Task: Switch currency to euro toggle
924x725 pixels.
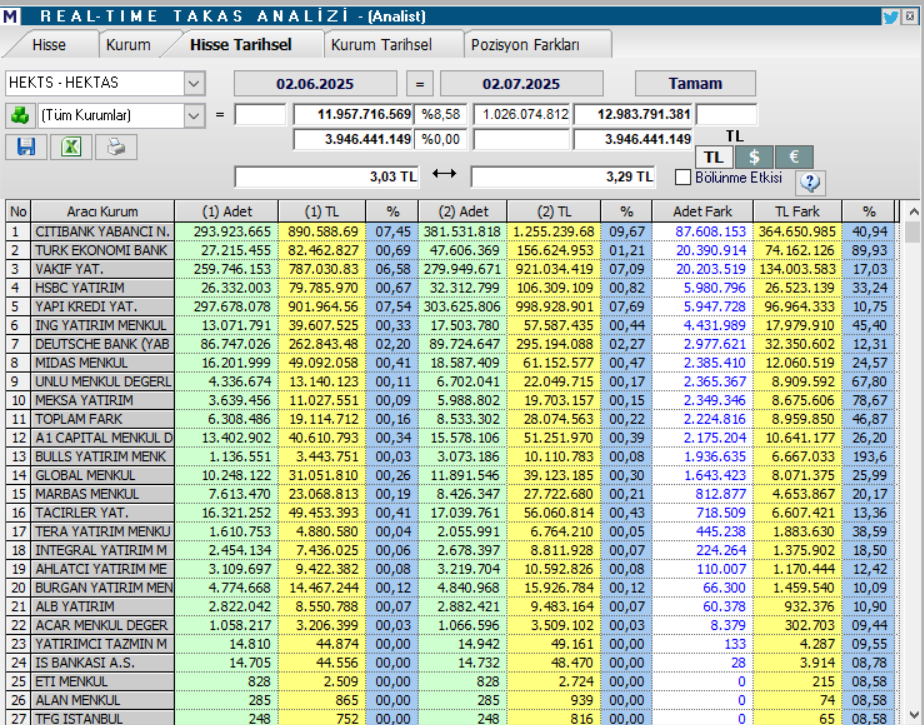Action: point(794,157)
